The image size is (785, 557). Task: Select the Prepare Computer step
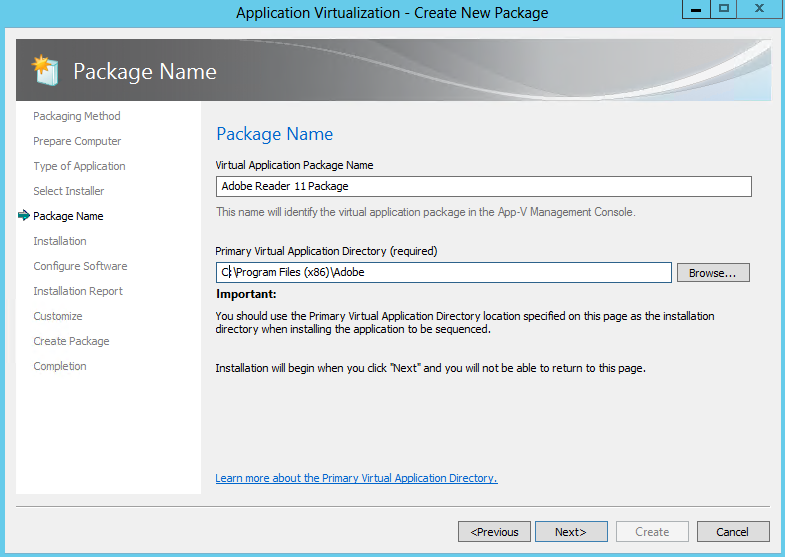click(77, 141)
